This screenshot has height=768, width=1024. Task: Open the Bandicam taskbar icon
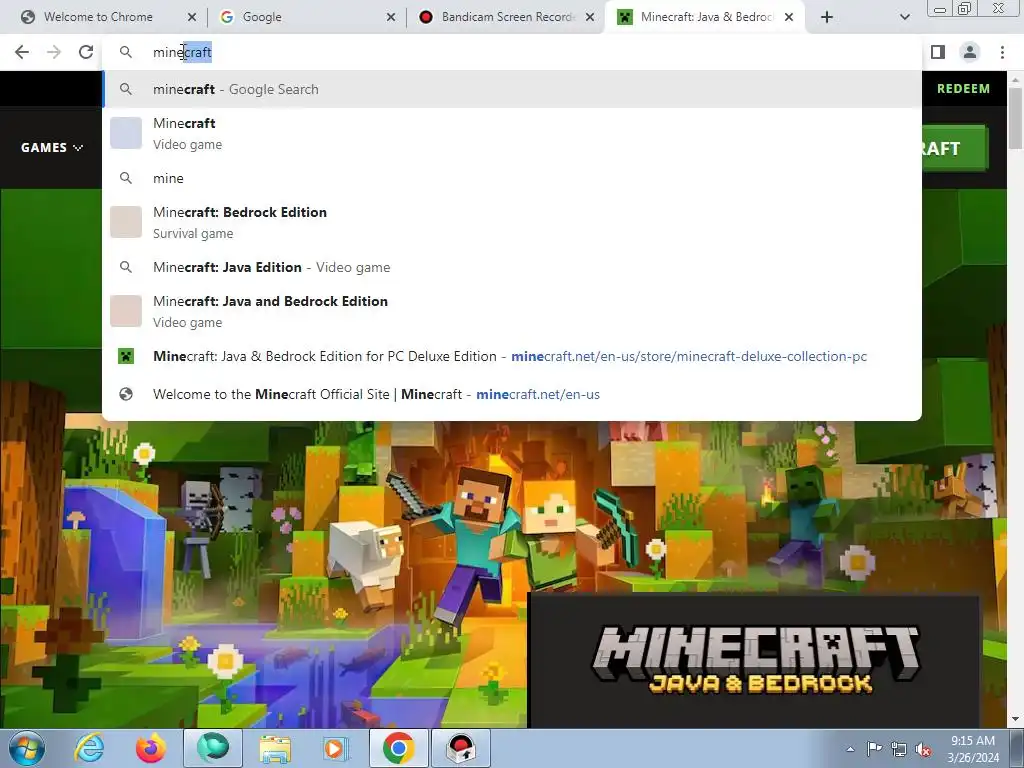461,748
